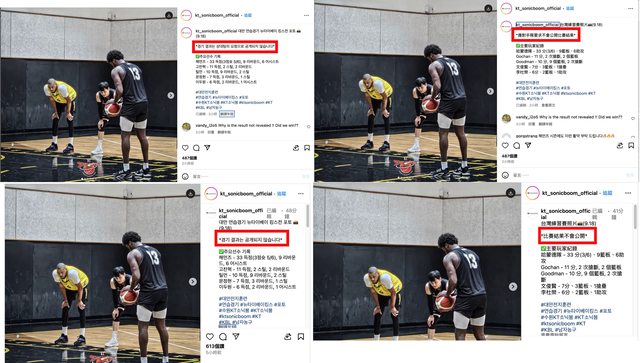Like the post showing 613 likes
This screenshot has height=363, width=640.
[x=210, y=336]
